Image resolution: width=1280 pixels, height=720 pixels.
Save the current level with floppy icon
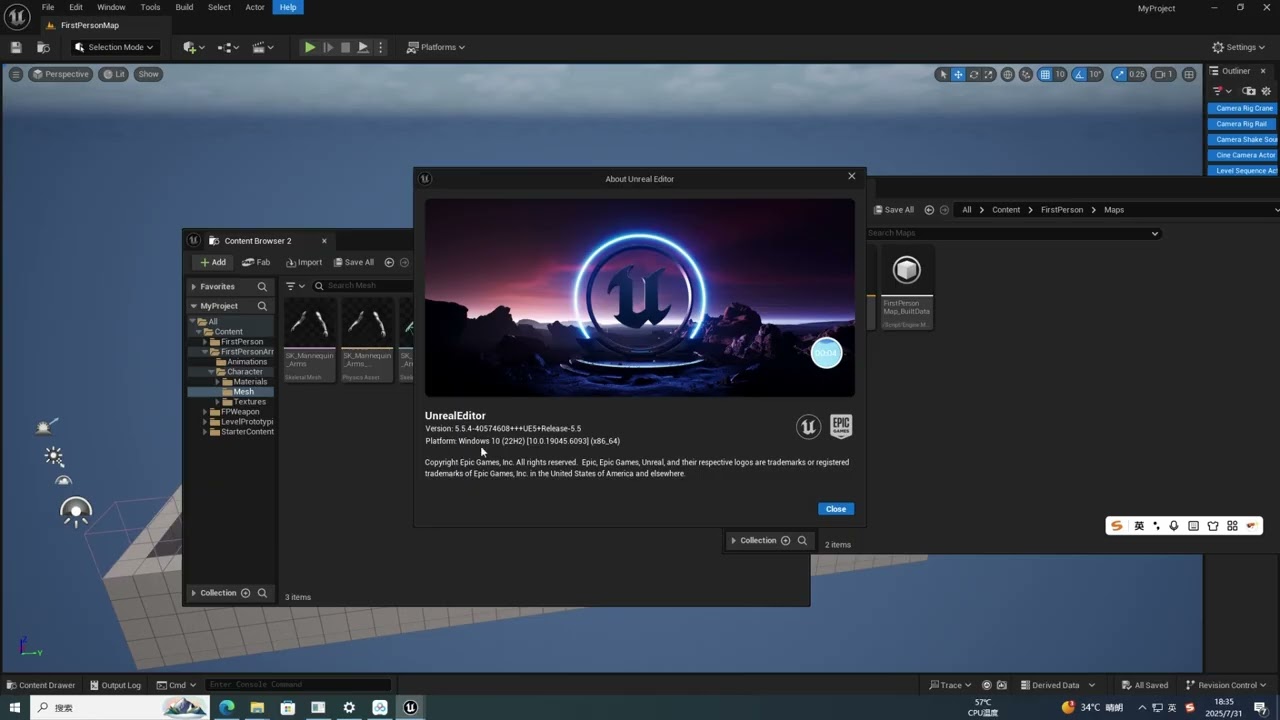(16, 47)
